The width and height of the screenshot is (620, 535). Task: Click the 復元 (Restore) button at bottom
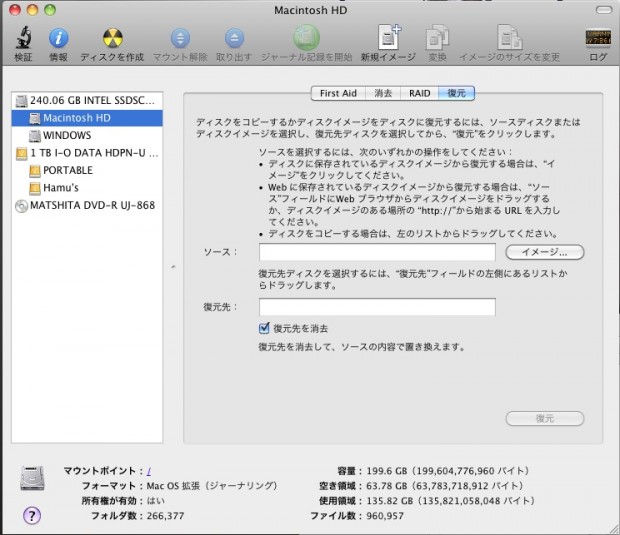[544, 418]
